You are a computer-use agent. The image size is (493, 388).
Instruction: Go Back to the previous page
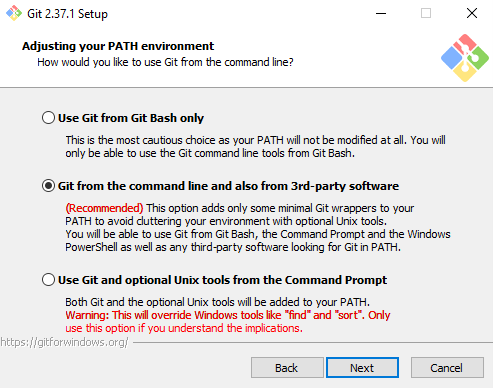[287, 368]
